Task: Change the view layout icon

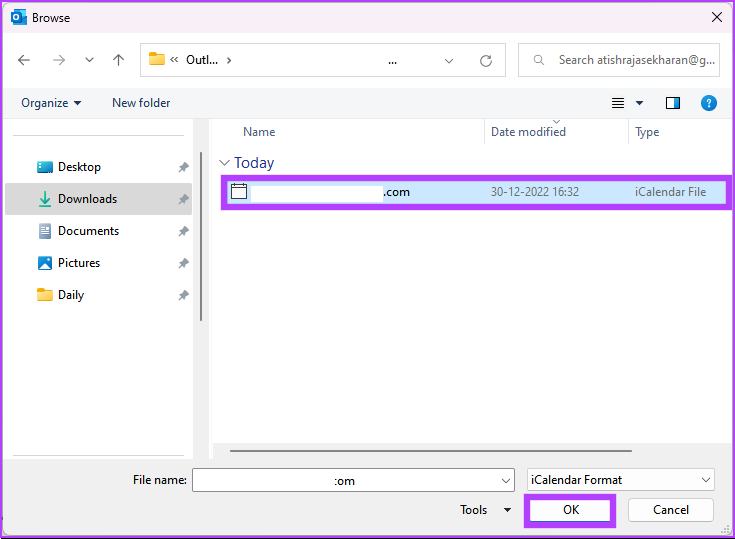Action: [x=618, y=103]
